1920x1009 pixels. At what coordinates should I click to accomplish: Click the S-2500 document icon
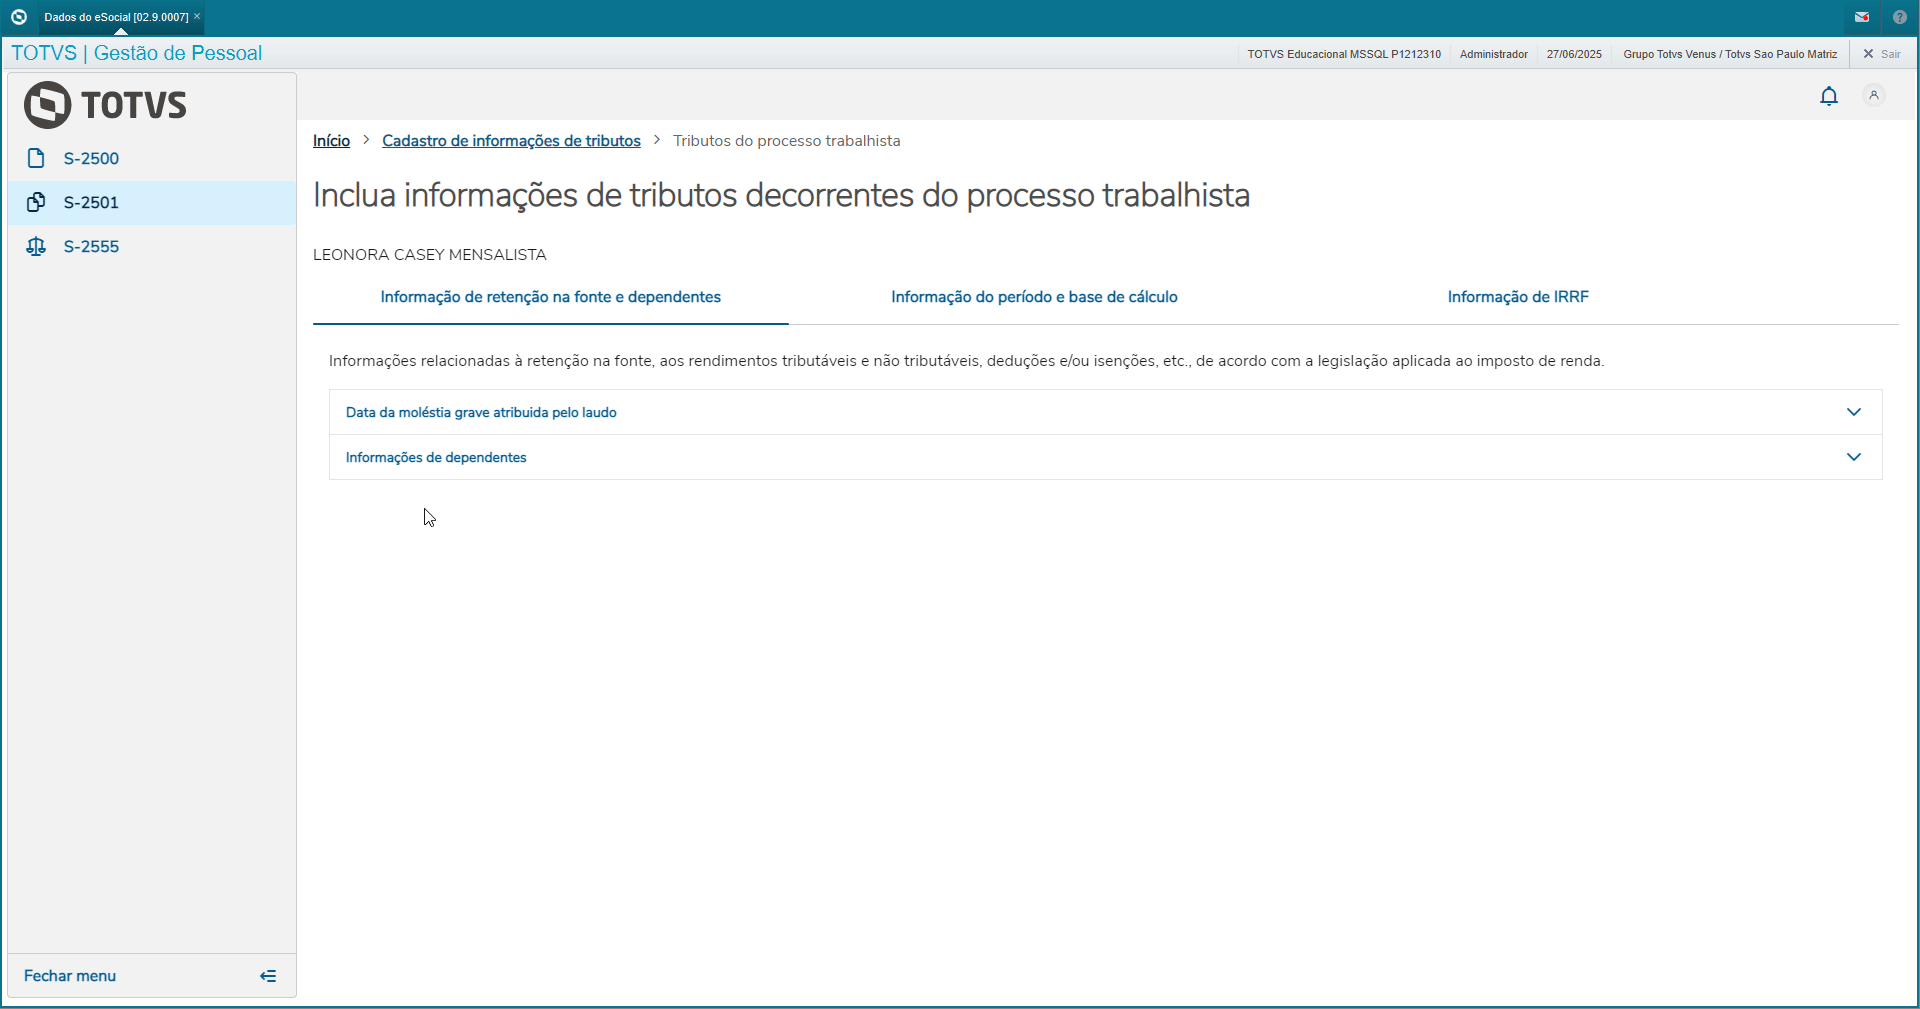point(36,158)
